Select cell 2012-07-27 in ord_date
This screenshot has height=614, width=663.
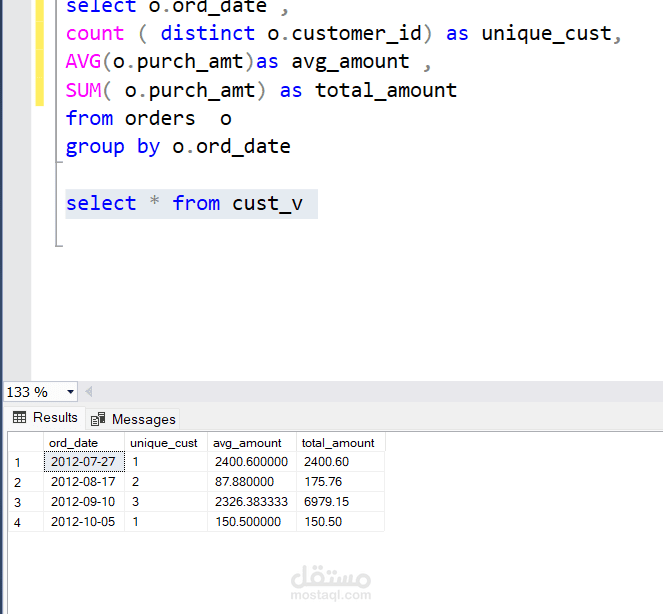84,462
